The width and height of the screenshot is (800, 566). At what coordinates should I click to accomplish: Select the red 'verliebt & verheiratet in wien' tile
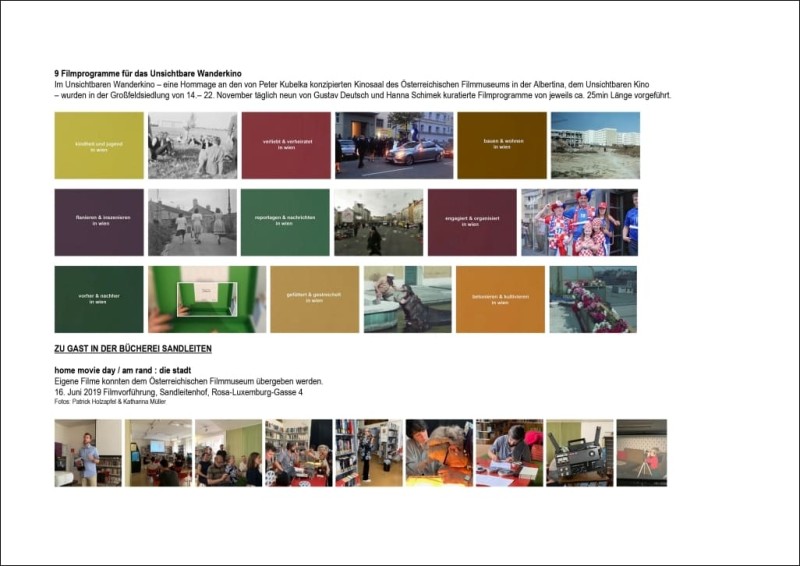click(x=286, y=145)
